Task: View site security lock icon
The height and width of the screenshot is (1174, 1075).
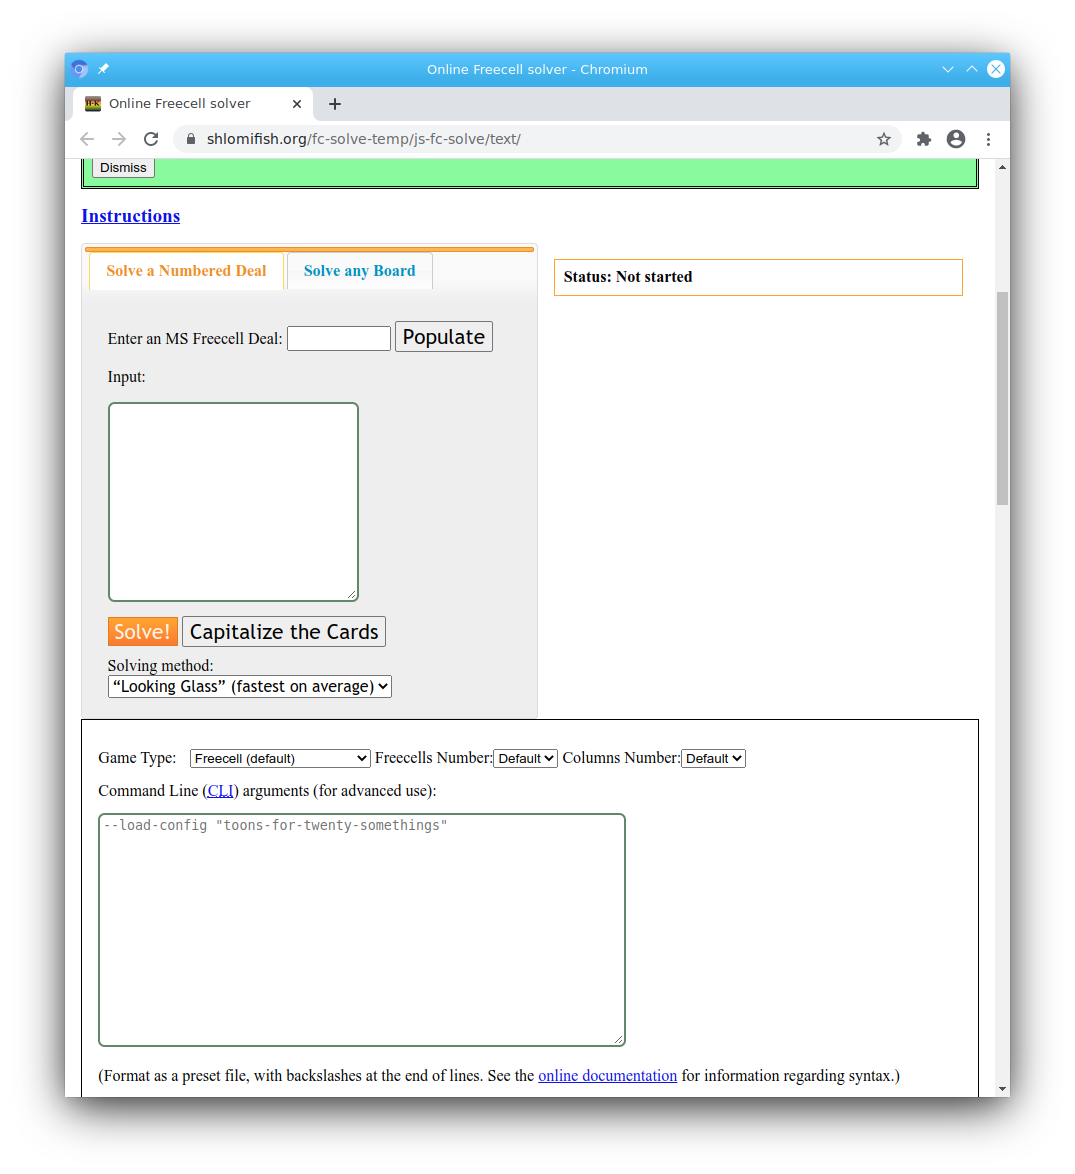Action: click(x=191, y=139)
